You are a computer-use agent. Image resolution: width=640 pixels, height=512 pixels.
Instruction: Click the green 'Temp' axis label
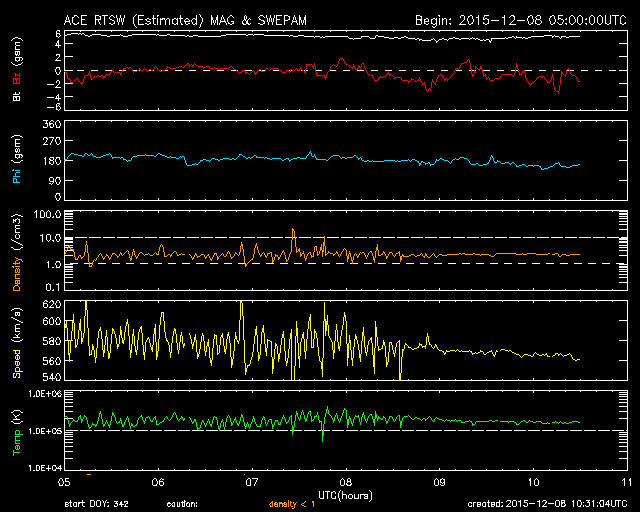(x=17, y=443)
